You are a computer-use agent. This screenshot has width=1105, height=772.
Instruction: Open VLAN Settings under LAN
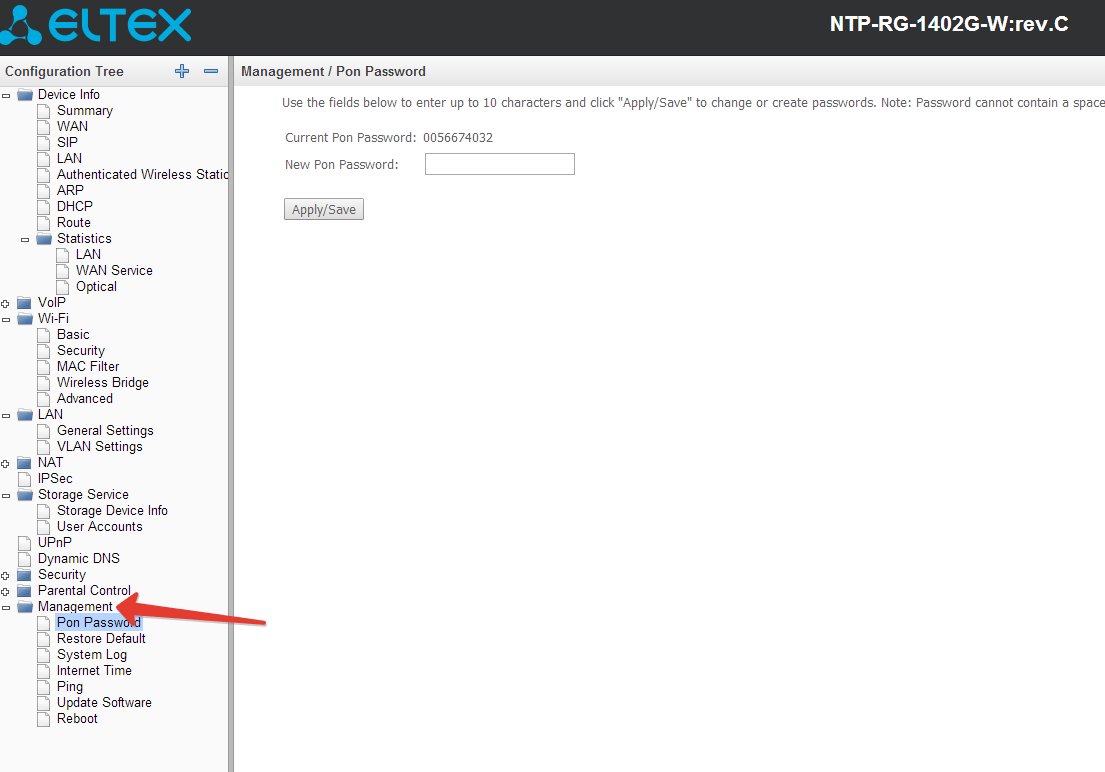(99, 446)
